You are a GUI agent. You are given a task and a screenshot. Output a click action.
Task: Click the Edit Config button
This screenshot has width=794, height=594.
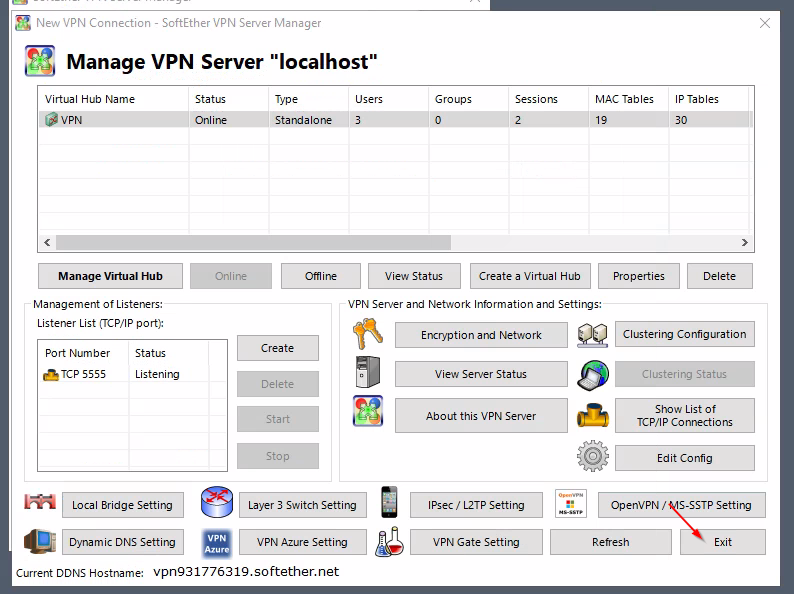[685, 458]
